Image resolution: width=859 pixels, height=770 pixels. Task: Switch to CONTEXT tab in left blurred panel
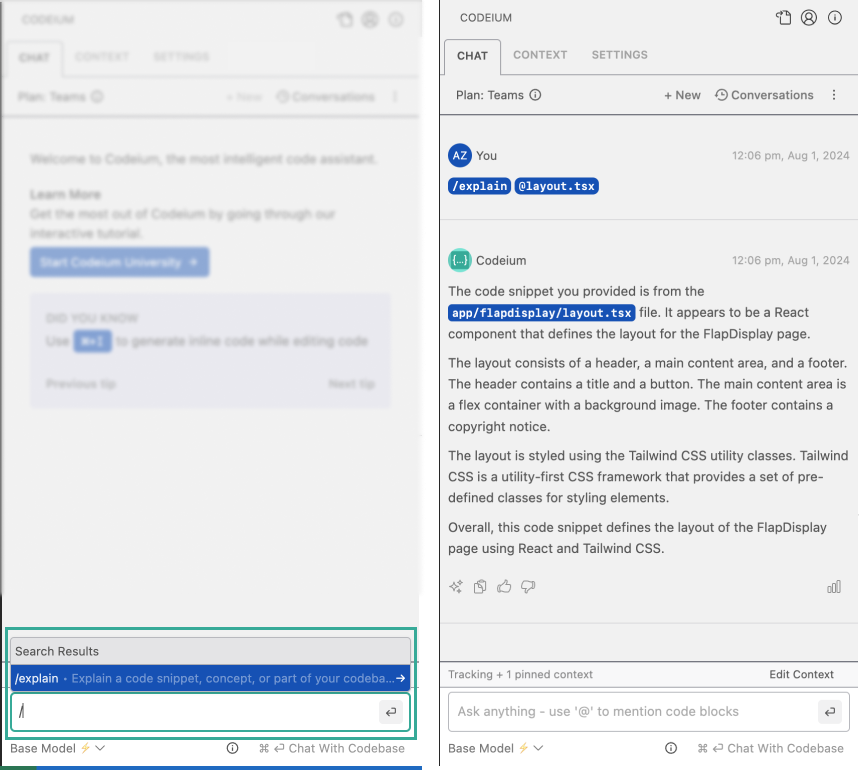click(102, 56)
